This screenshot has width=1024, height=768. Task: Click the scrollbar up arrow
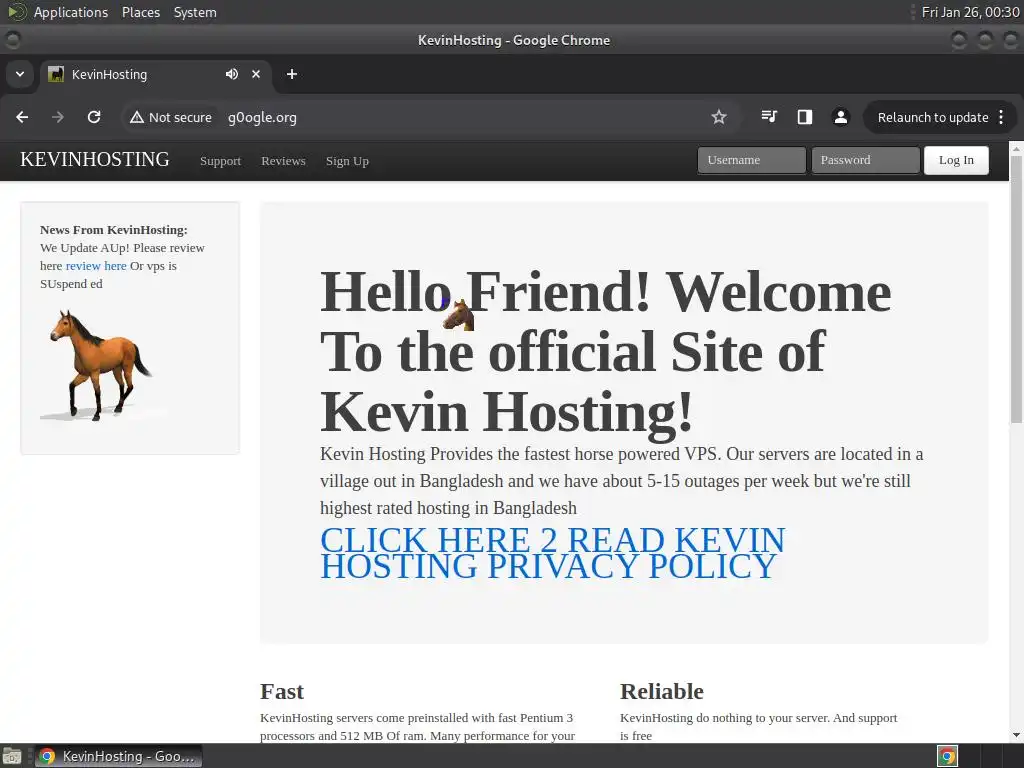coord(1016,149)
